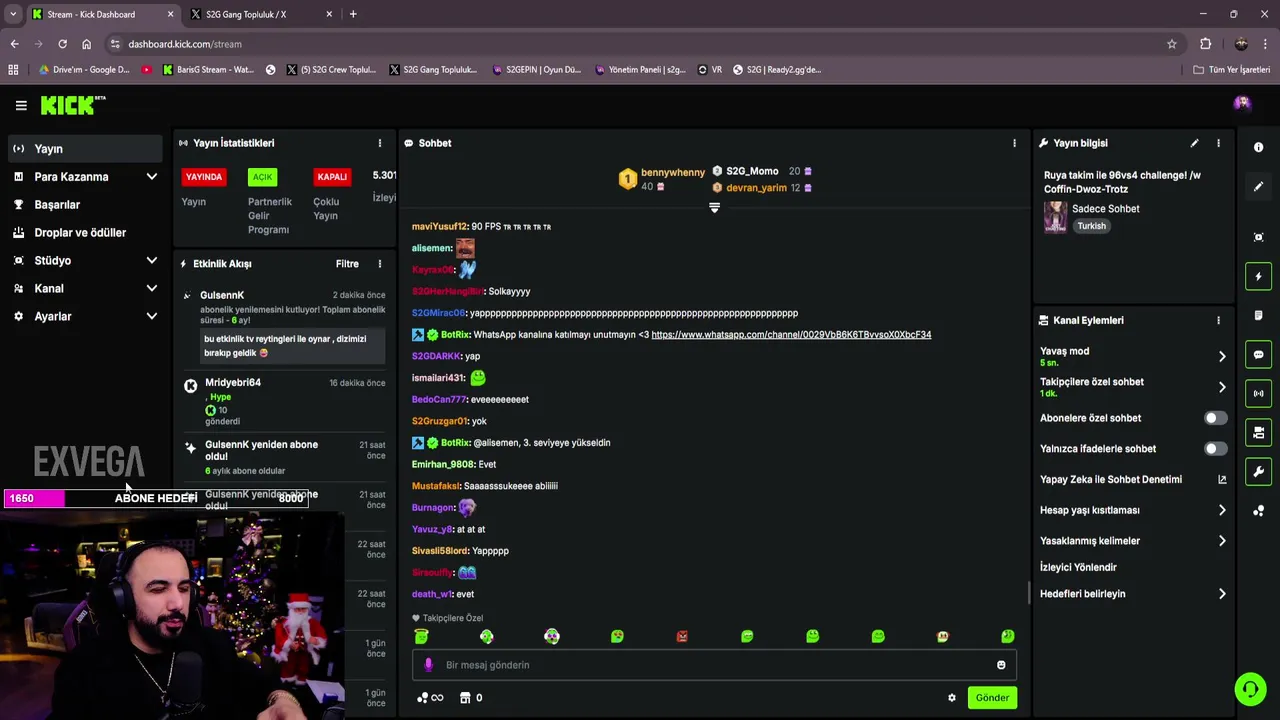
Task: Switch to the S2G Gang Topluluk / X browser tab
Action: [260, 14]
